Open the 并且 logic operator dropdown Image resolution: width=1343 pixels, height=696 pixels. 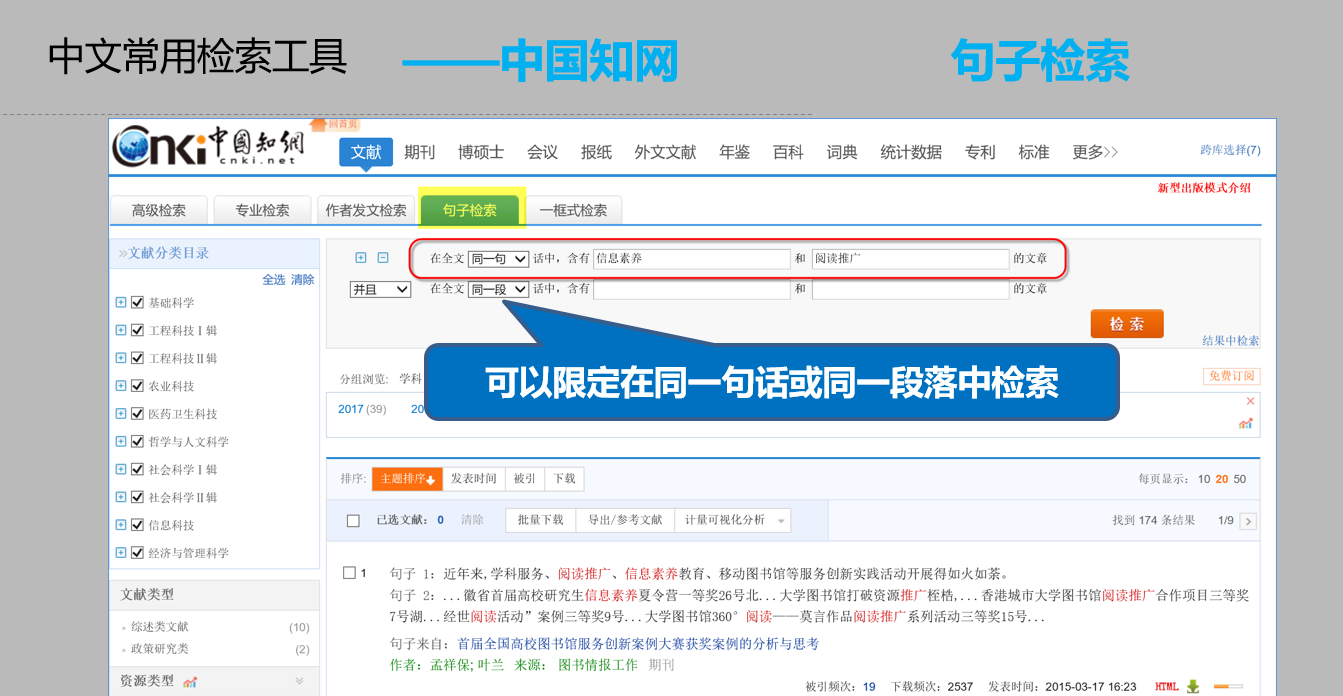(x=380, y=289)
